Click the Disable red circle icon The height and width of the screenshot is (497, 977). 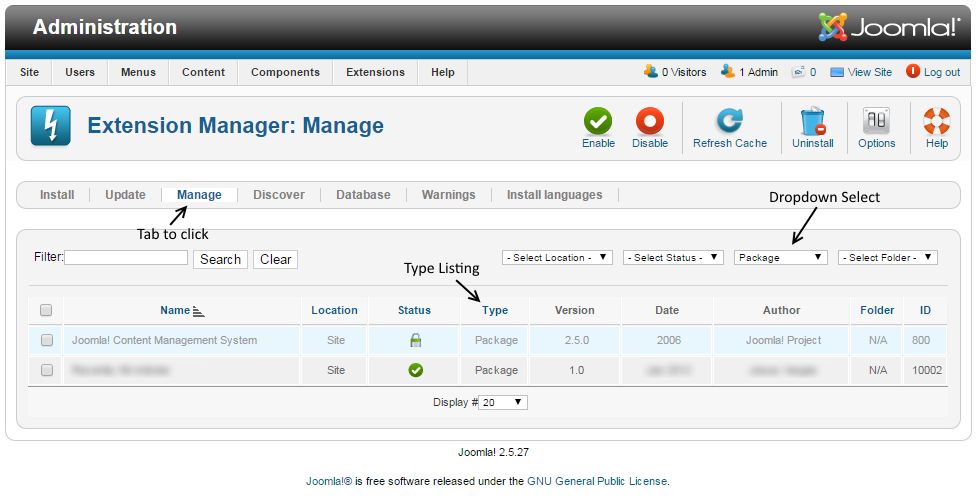pos(650,121)
